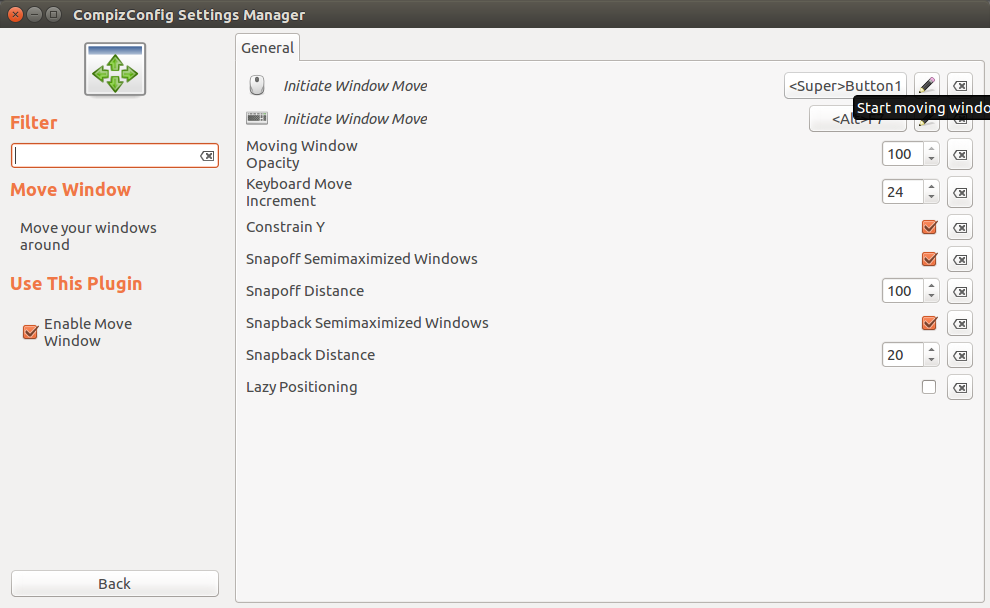
Task: Edit the mouse Initiate Window Move binding
Action: pyautogui.click(x=927, y=86)
